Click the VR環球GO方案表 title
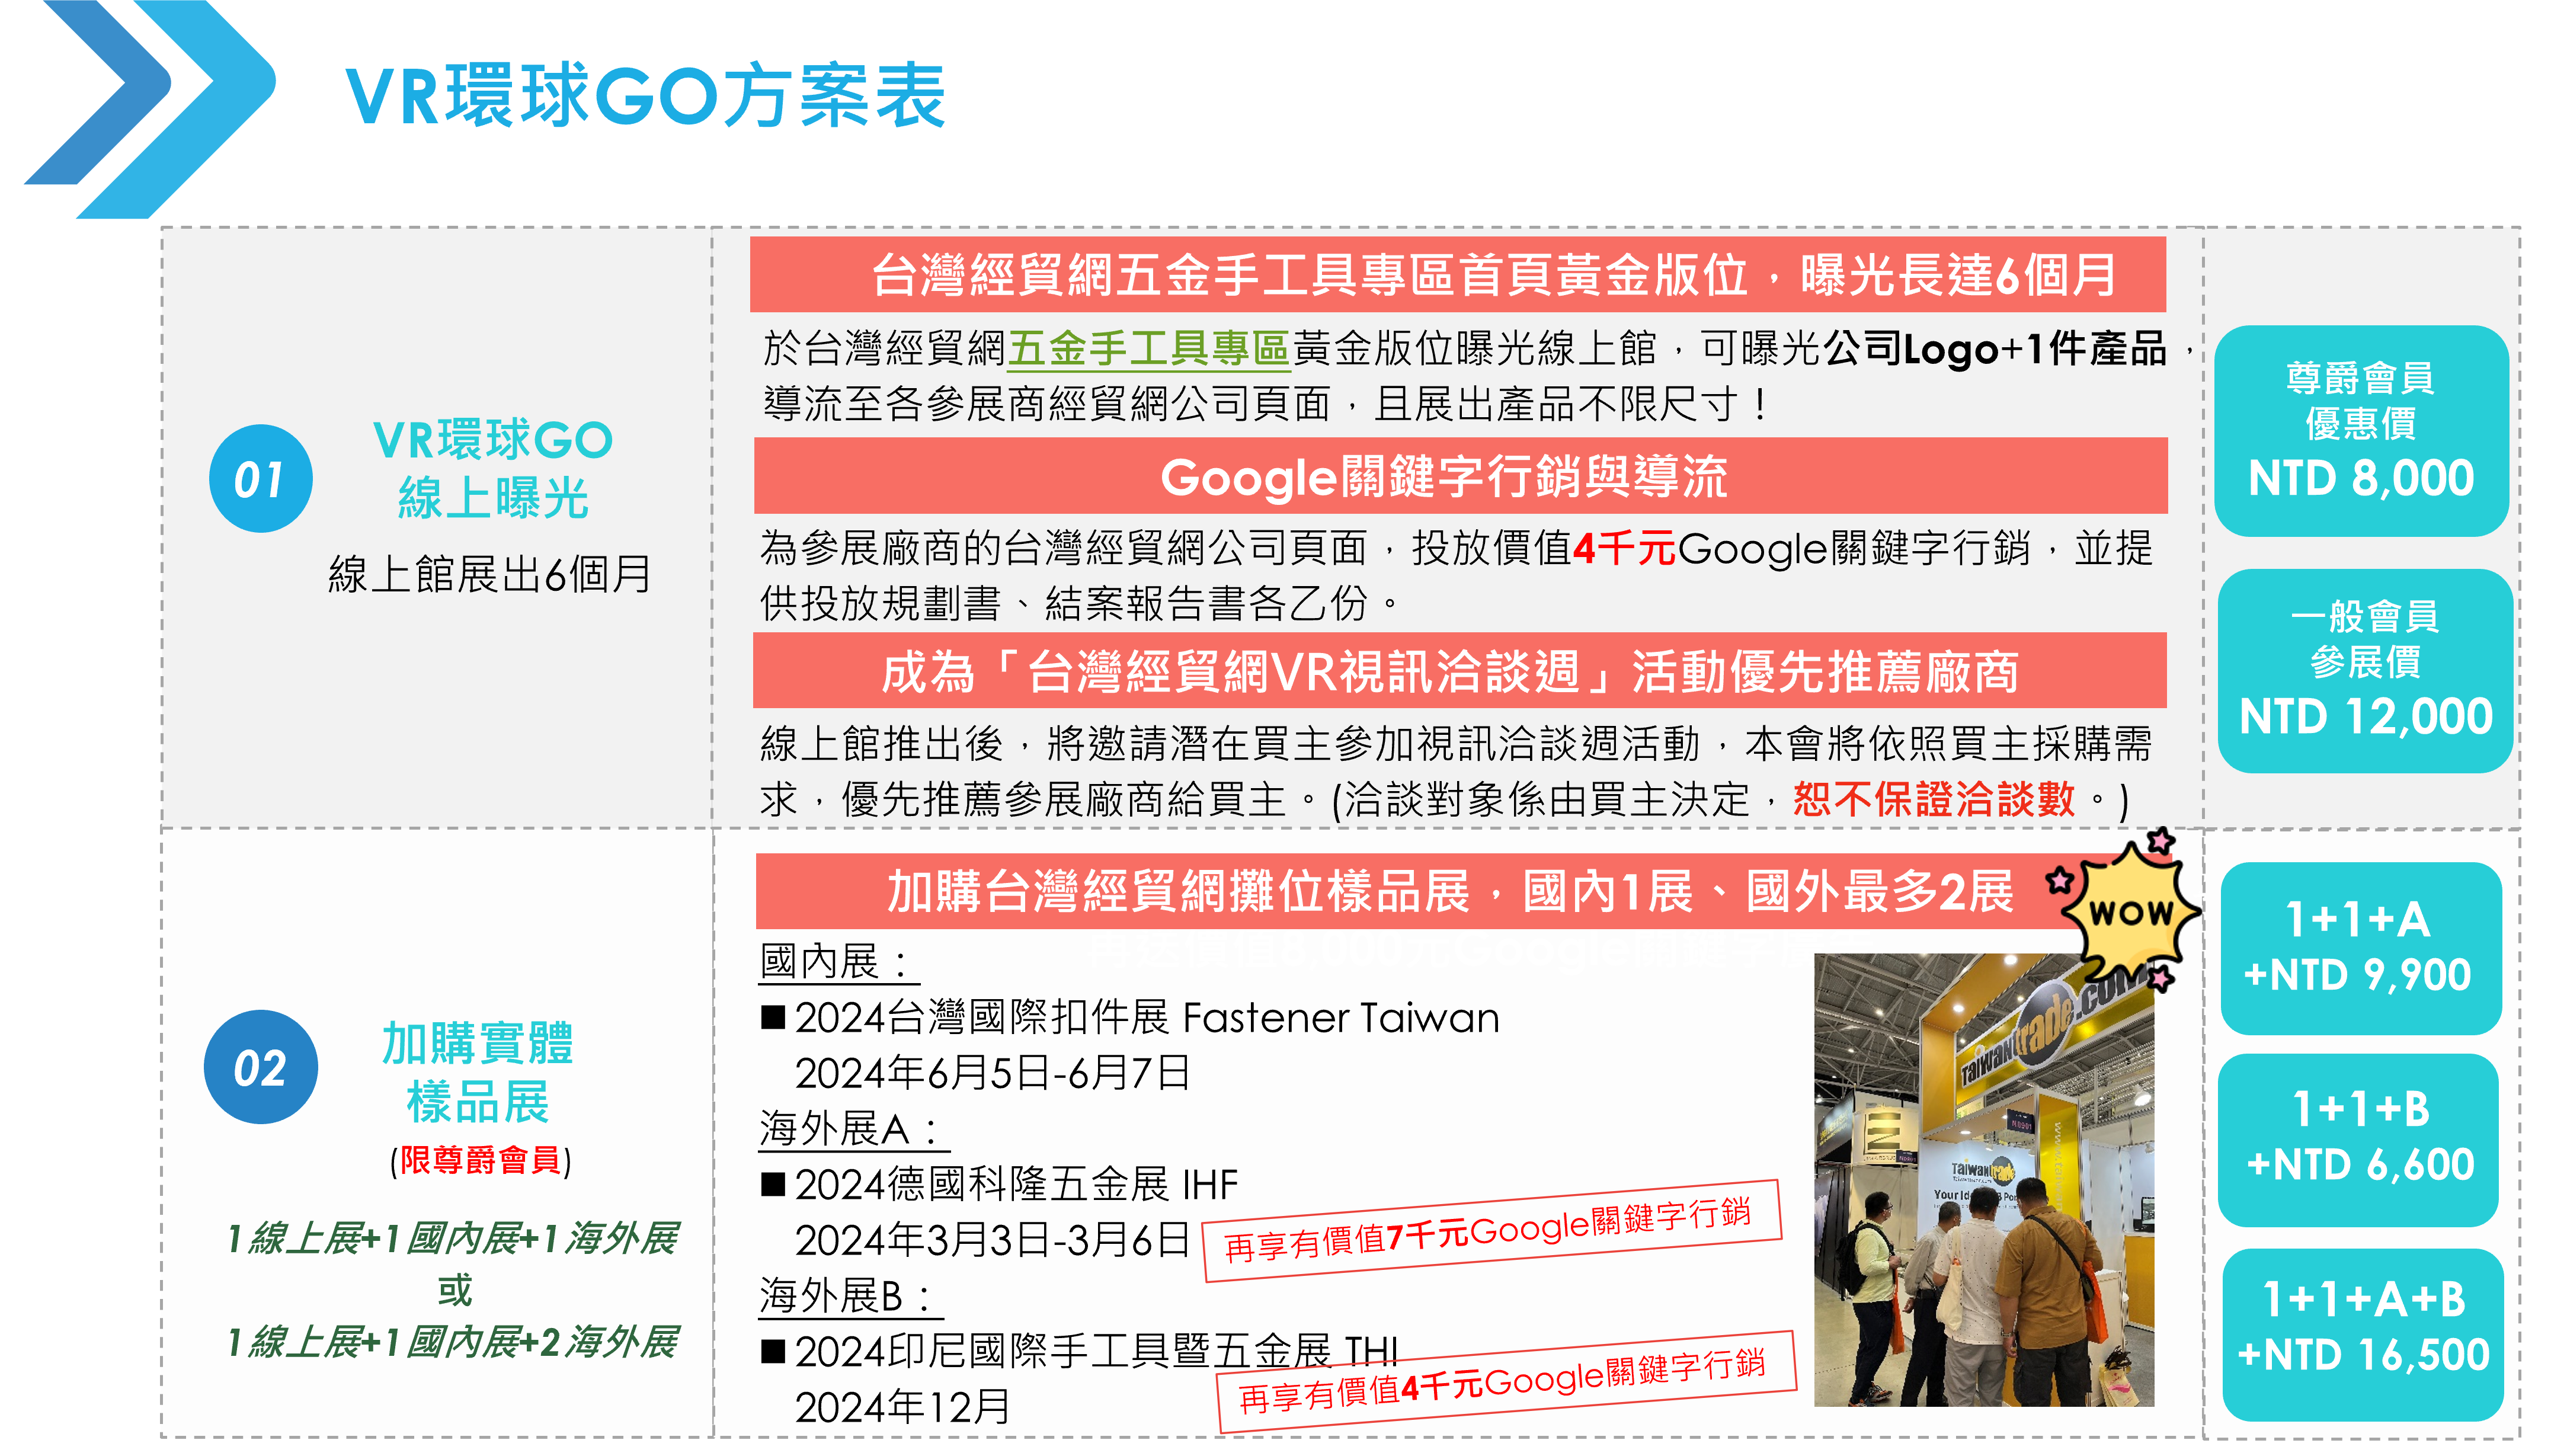The width and height of the screenshot is (2551, 1456). tap(645, 96)
